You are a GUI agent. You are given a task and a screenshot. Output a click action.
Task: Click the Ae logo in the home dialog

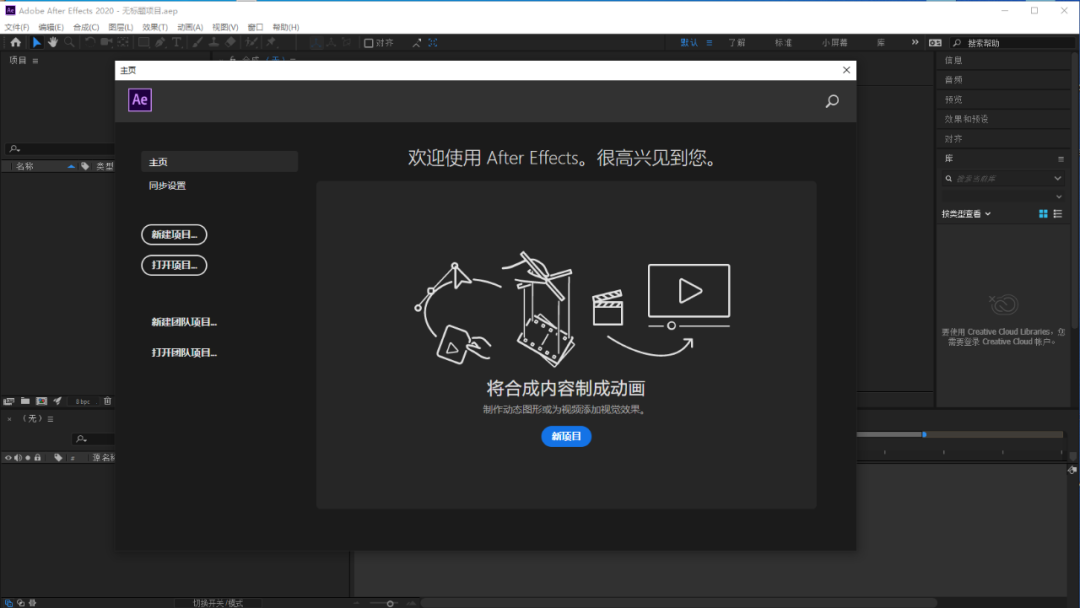click(x=140, y=100)
